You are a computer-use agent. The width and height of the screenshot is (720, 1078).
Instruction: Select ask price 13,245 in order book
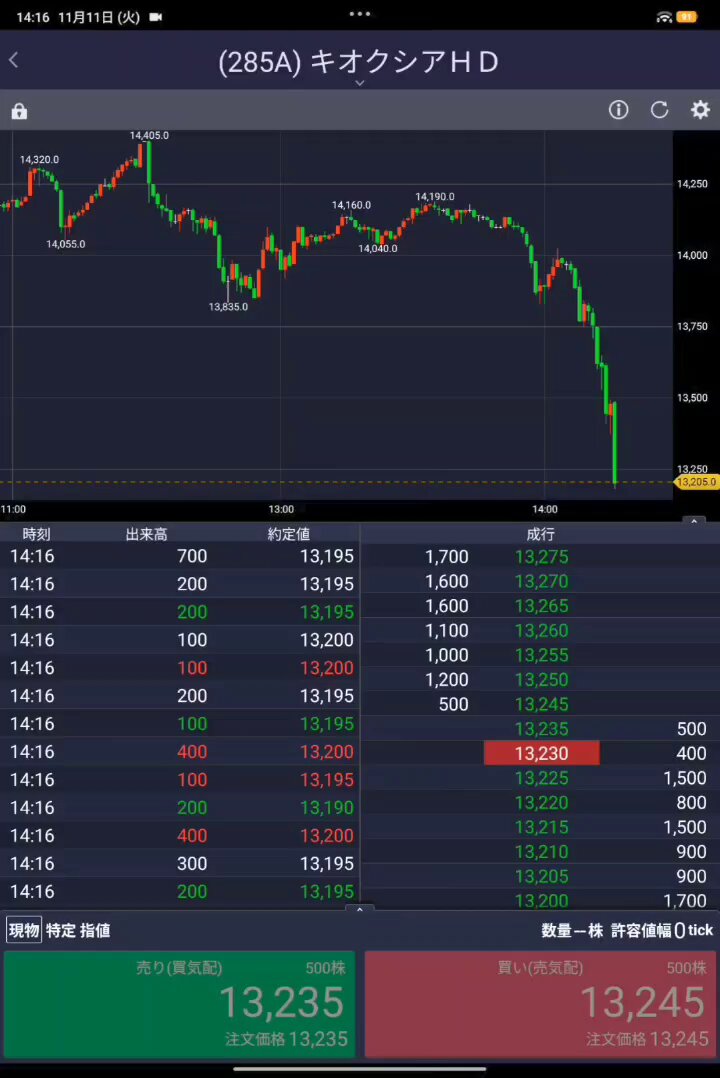[x=541, y=705]
